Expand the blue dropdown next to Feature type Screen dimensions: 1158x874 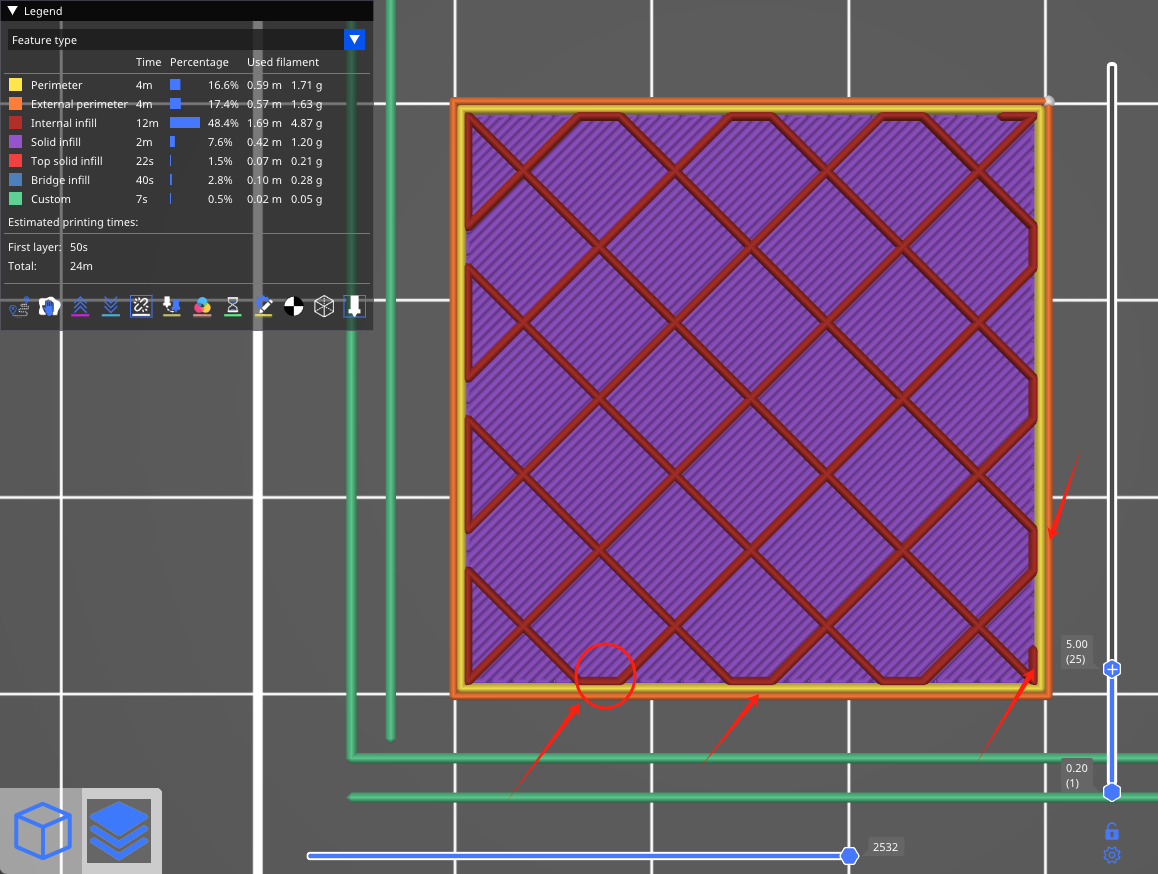coord(356,39)
